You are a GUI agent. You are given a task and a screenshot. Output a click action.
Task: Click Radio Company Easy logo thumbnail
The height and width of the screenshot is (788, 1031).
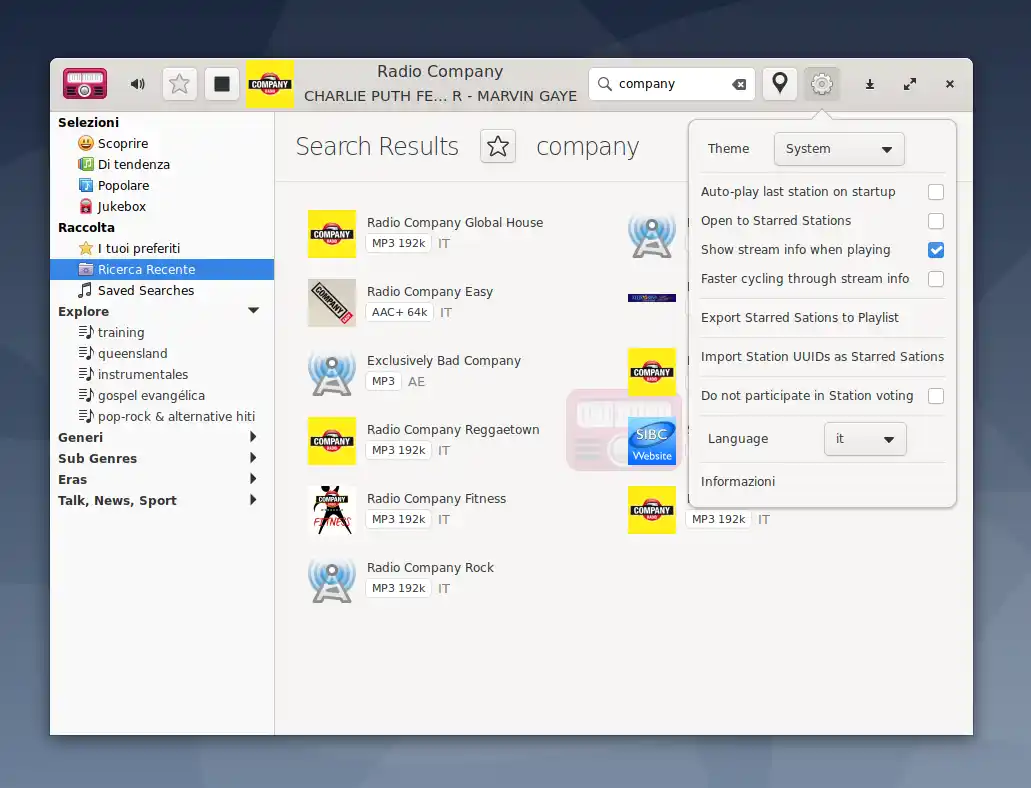pyautogui.click(x=332, y=303)
